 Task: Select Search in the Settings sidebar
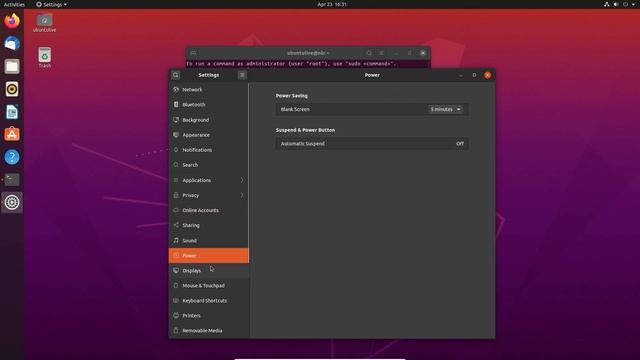click(x=209, y=165)
